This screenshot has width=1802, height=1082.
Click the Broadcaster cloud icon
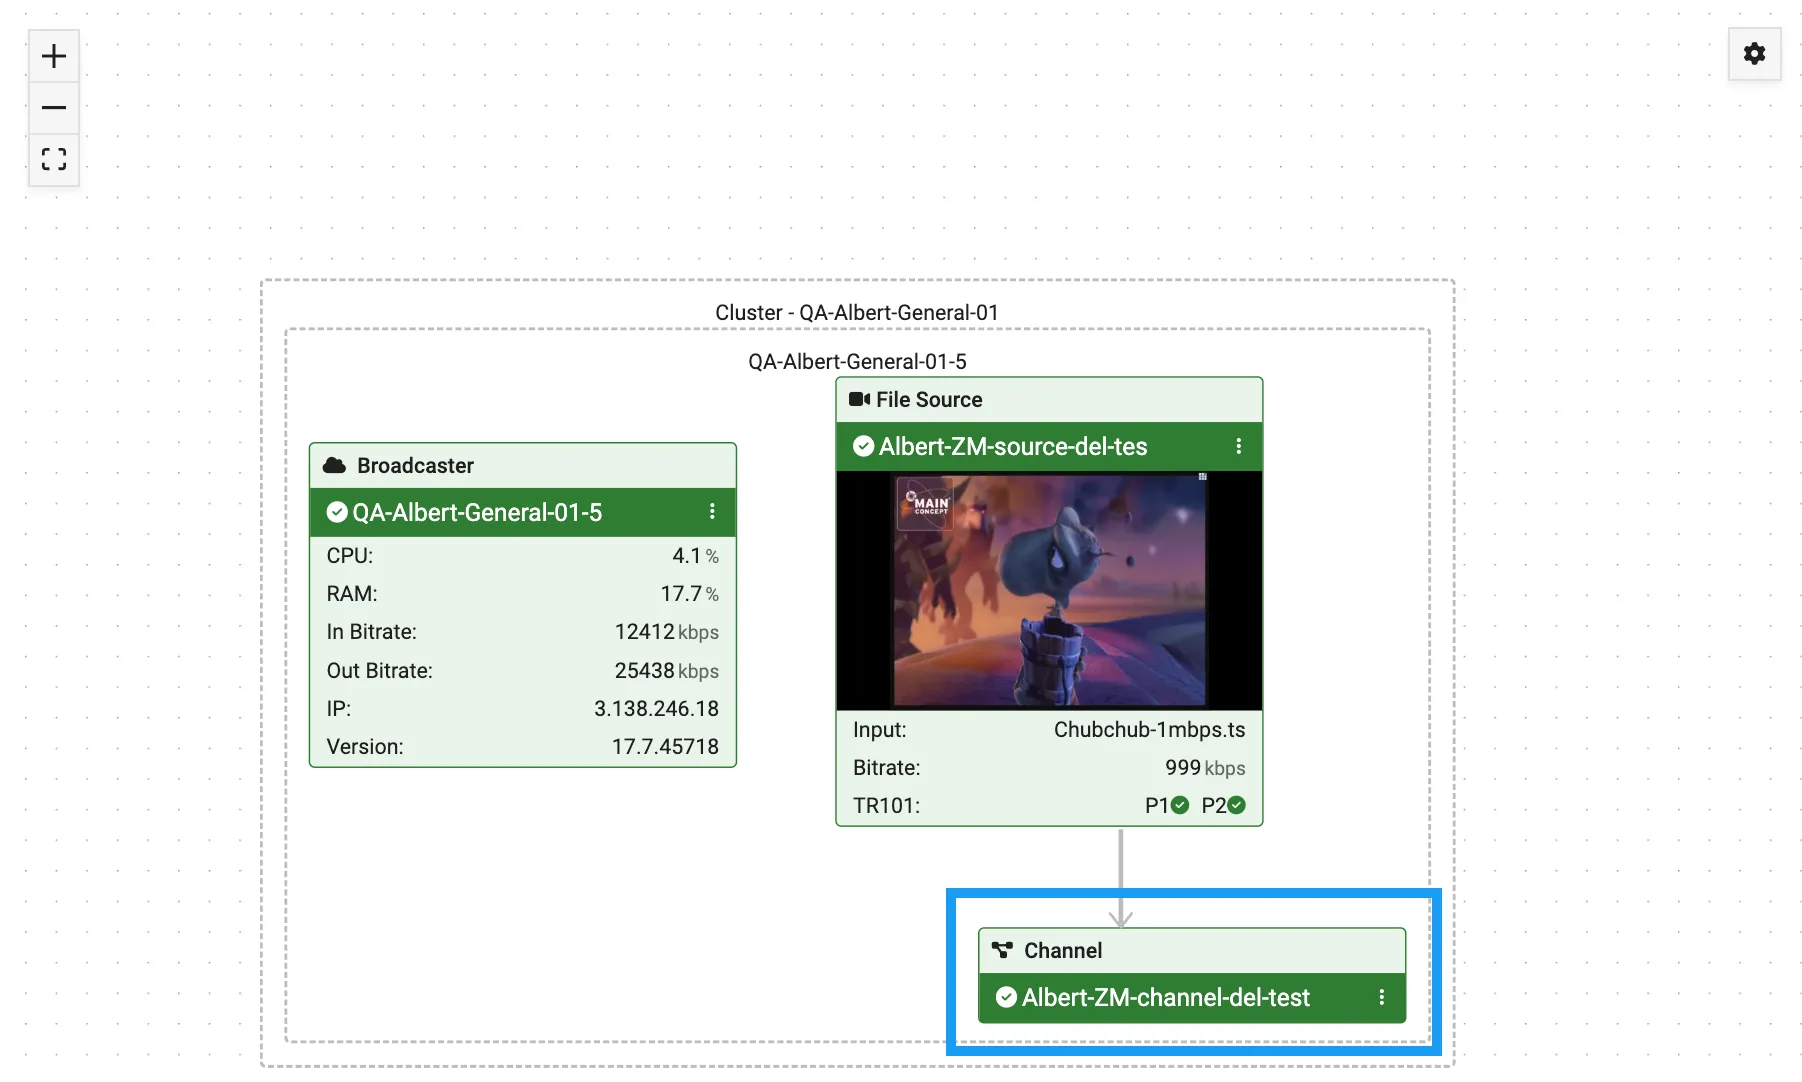click(335, 465)
